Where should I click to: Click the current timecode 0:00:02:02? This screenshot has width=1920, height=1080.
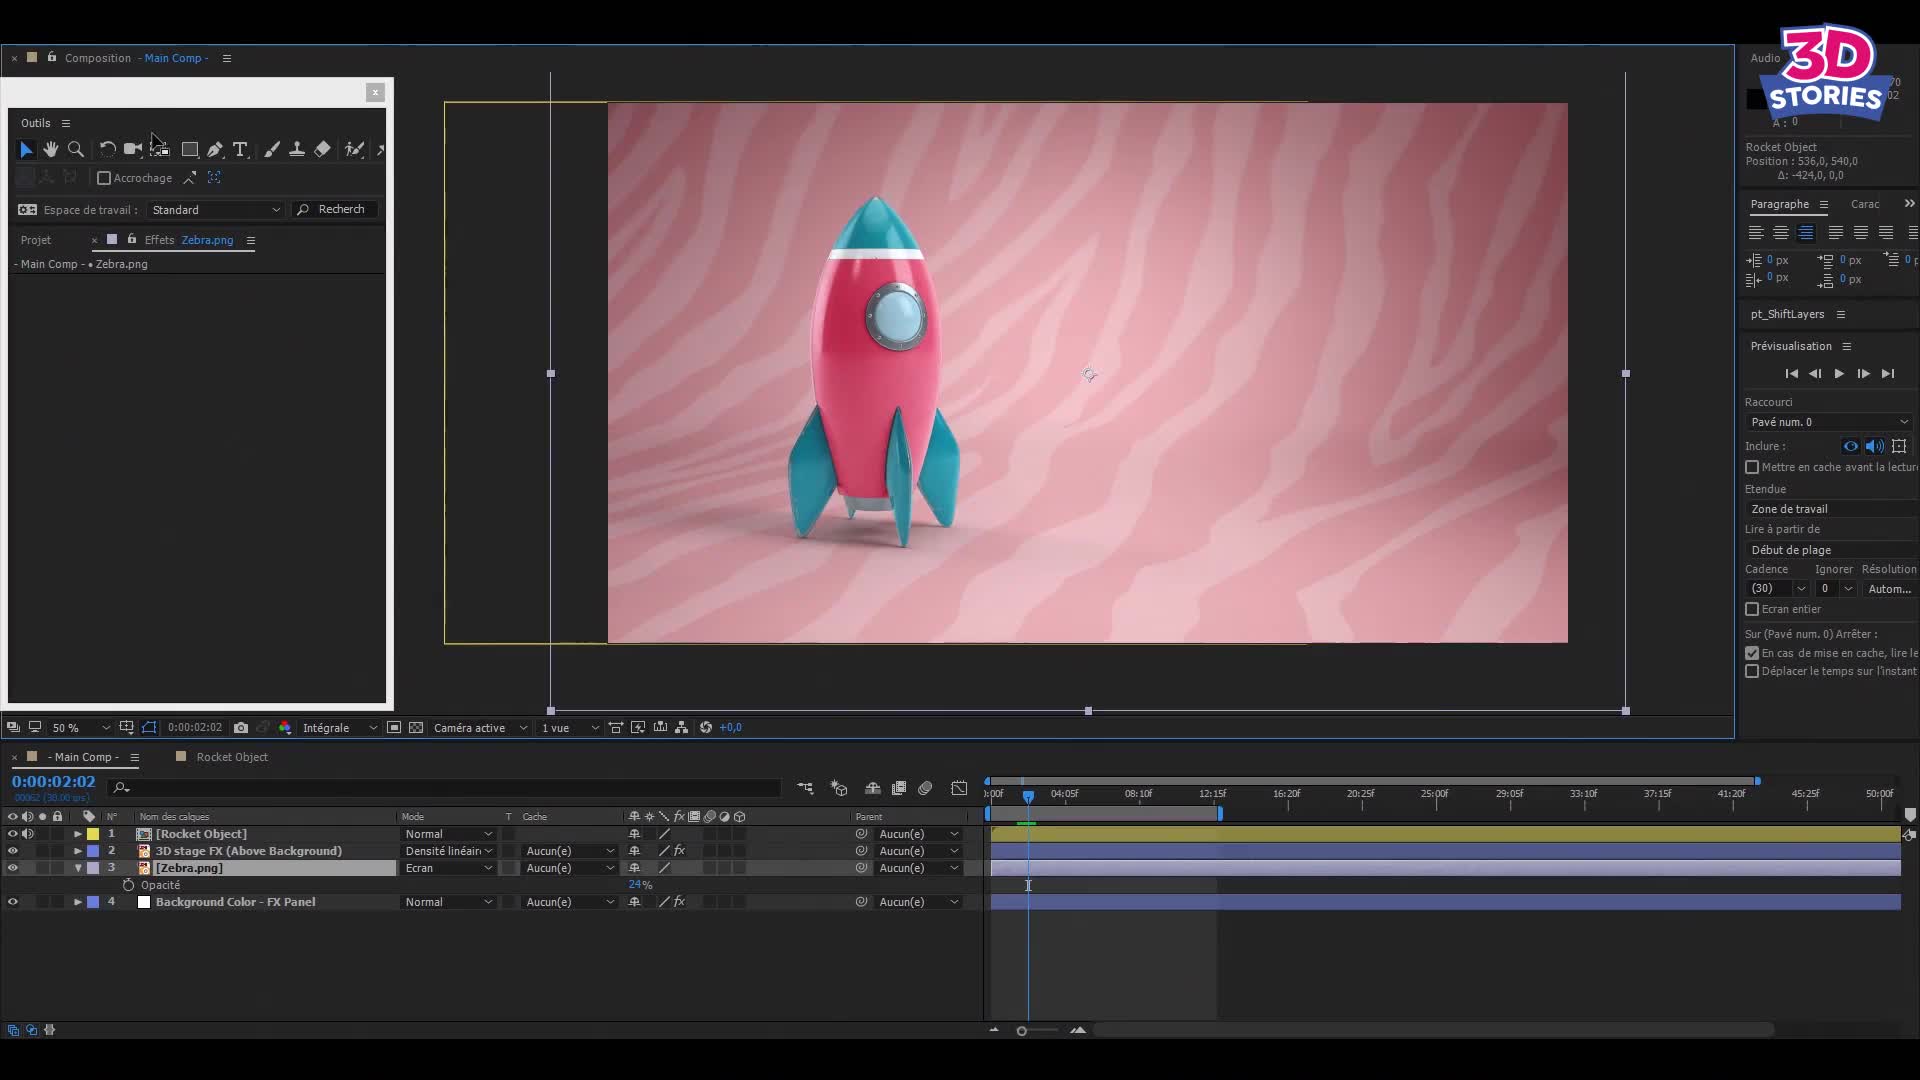click(x=53, y=782)
